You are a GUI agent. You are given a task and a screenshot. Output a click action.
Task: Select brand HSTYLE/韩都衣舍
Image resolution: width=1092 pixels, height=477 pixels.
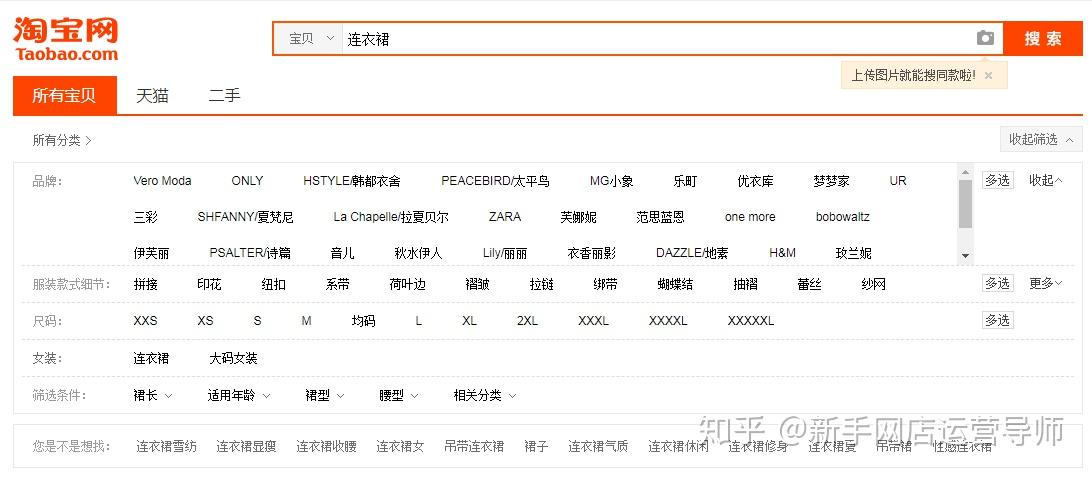tap(352, 181)
